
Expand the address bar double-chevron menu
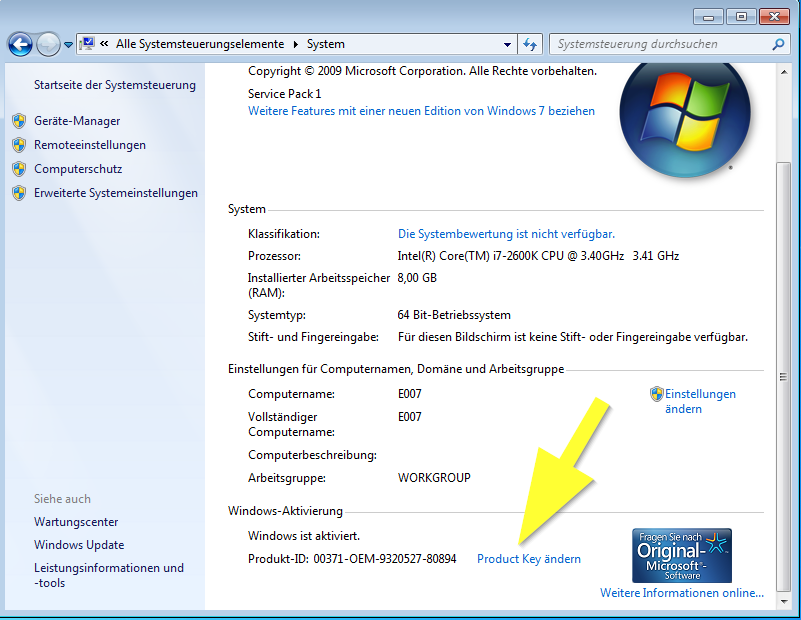[104, 44]
